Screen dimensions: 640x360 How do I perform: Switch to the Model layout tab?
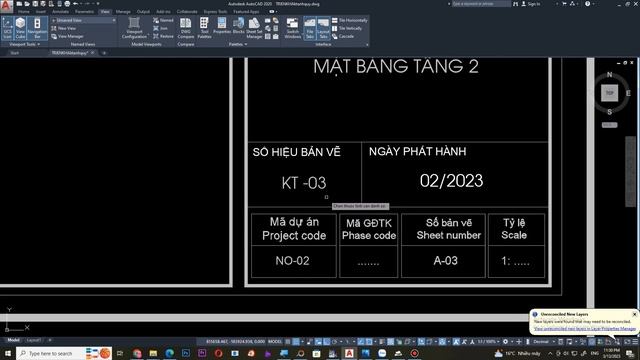point(13,340)
